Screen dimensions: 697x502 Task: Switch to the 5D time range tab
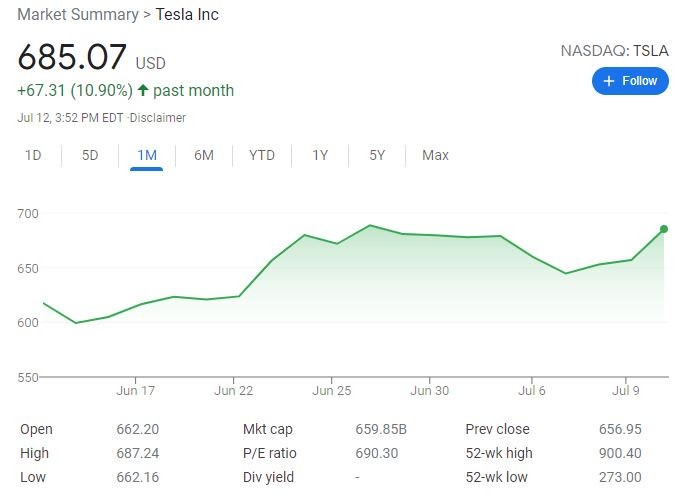[90, 155]
